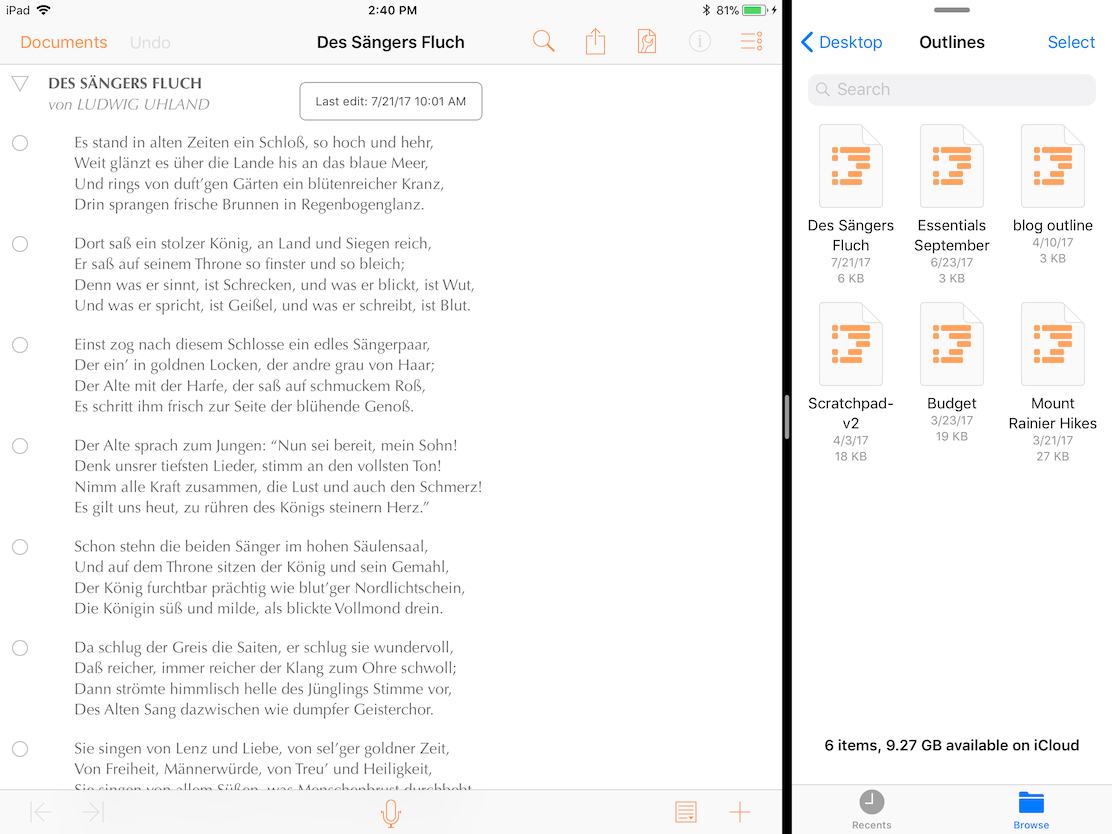Open the document styles wrench icon

point(647,42)
